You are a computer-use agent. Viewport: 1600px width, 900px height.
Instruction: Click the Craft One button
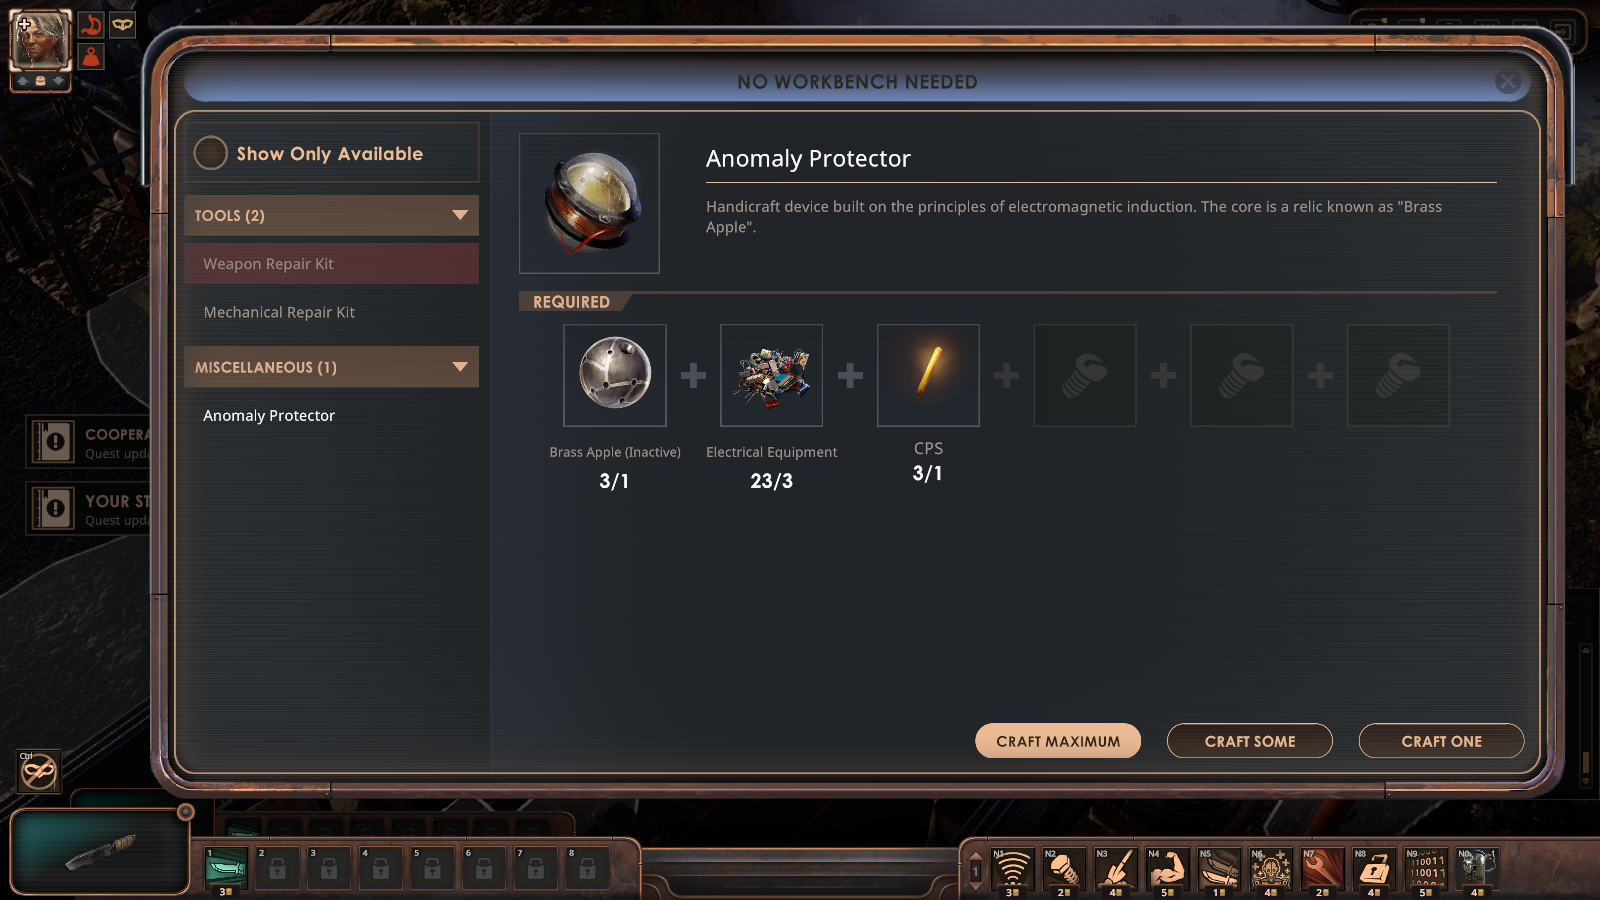coord(1441,741)
